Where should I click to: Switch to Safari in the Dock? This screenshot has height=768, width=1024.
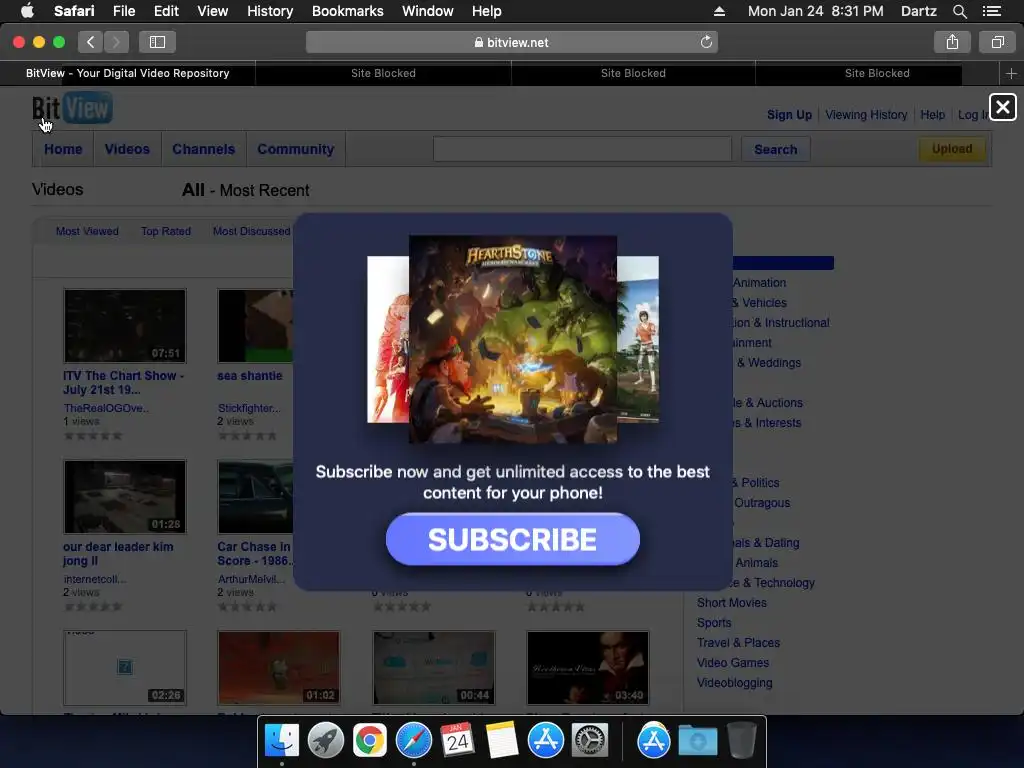413,741
